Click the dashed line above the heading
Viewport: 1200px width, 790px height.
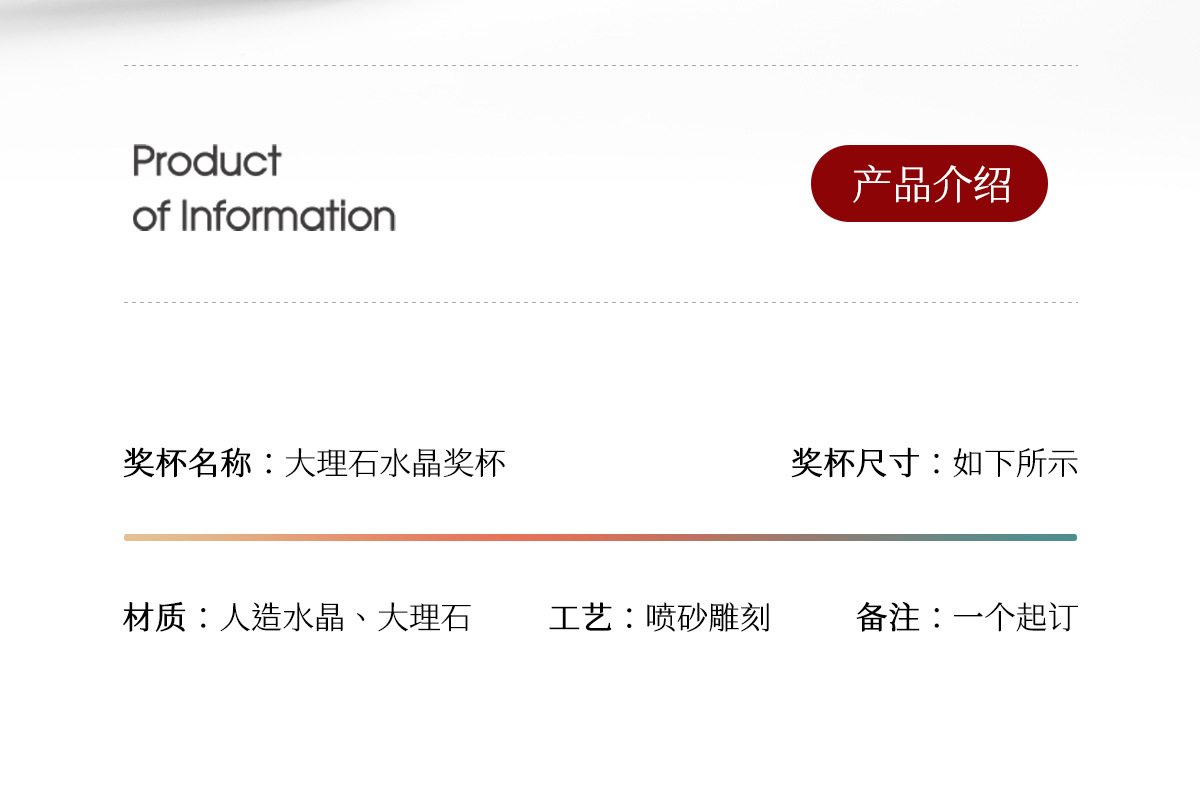[x=600, y=66]
